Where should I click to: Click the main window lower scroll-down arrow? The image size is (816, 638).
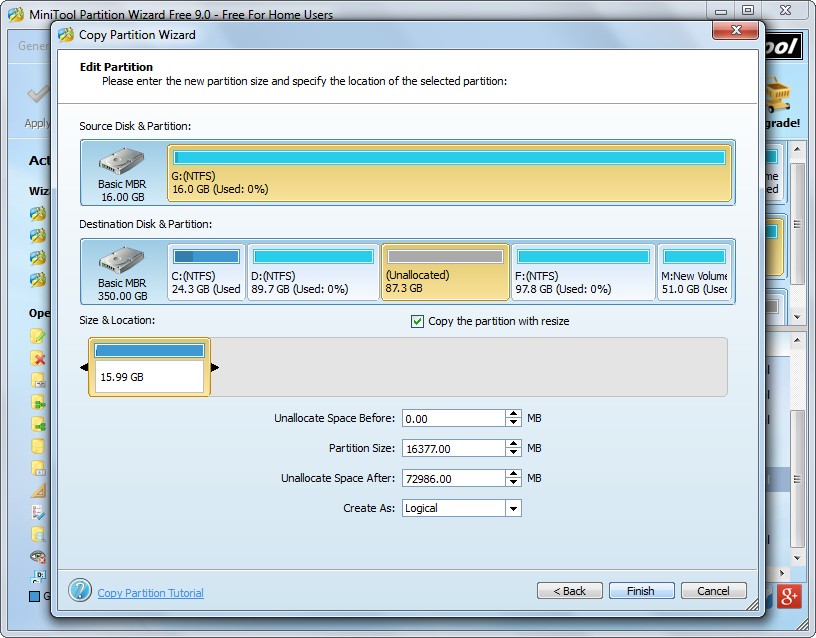797,558
